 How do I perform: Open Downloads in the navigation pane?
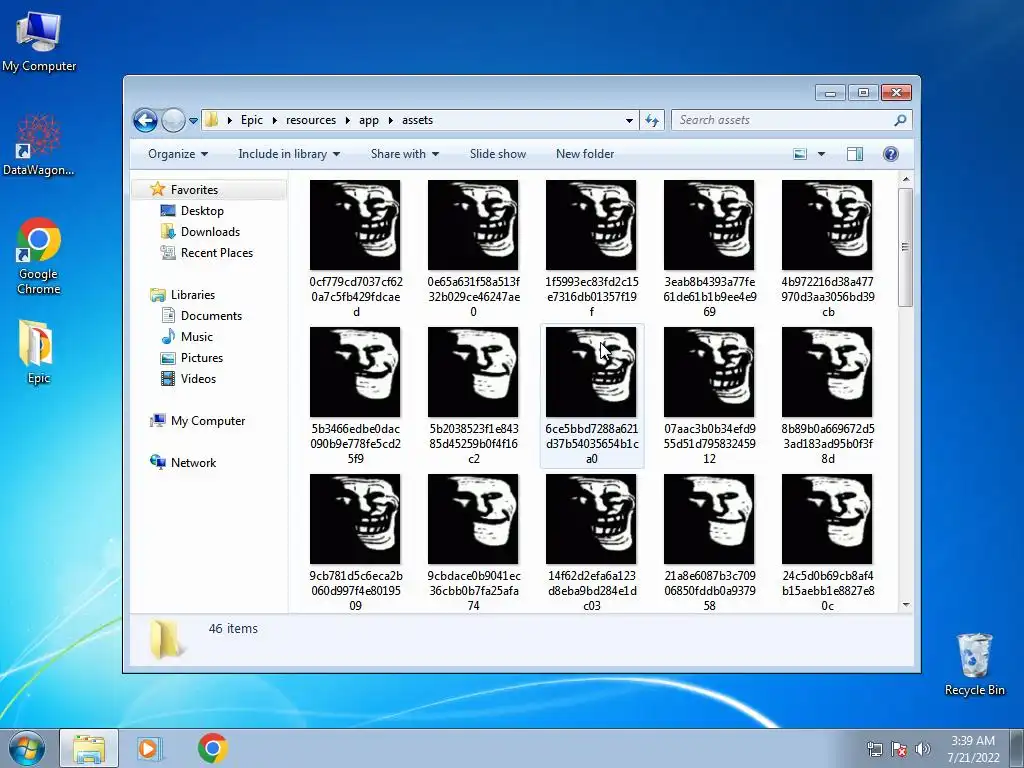click(210, 232)
